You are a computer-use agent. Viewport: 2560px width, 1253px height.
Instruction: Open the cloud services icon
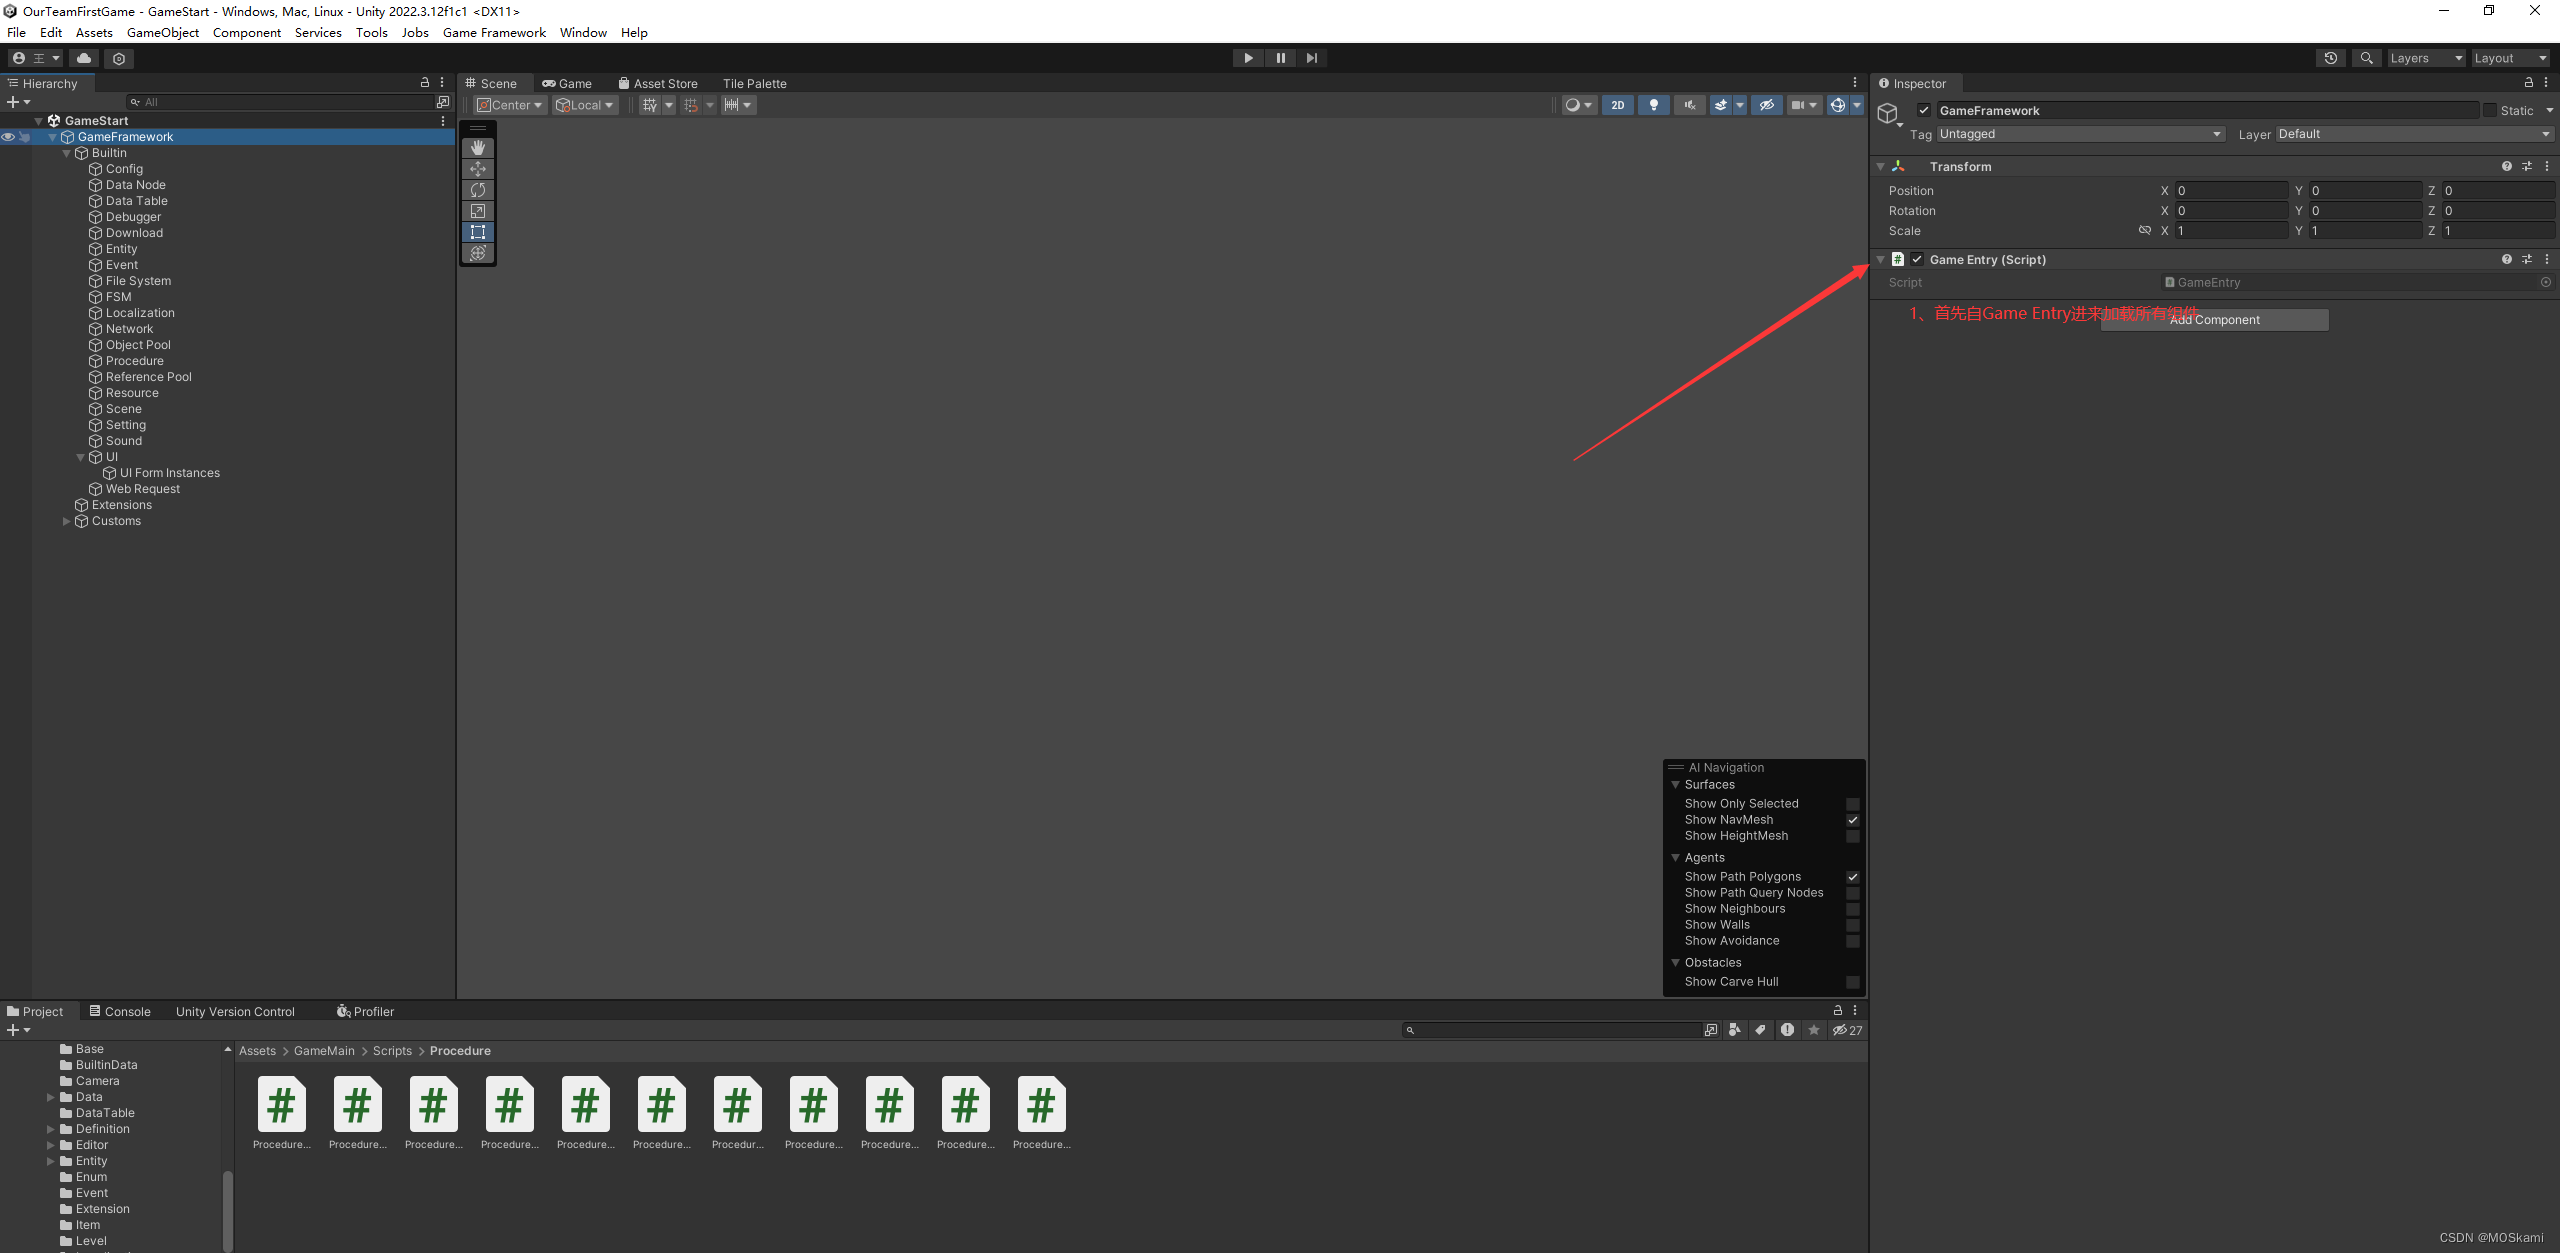click(84, 58)
